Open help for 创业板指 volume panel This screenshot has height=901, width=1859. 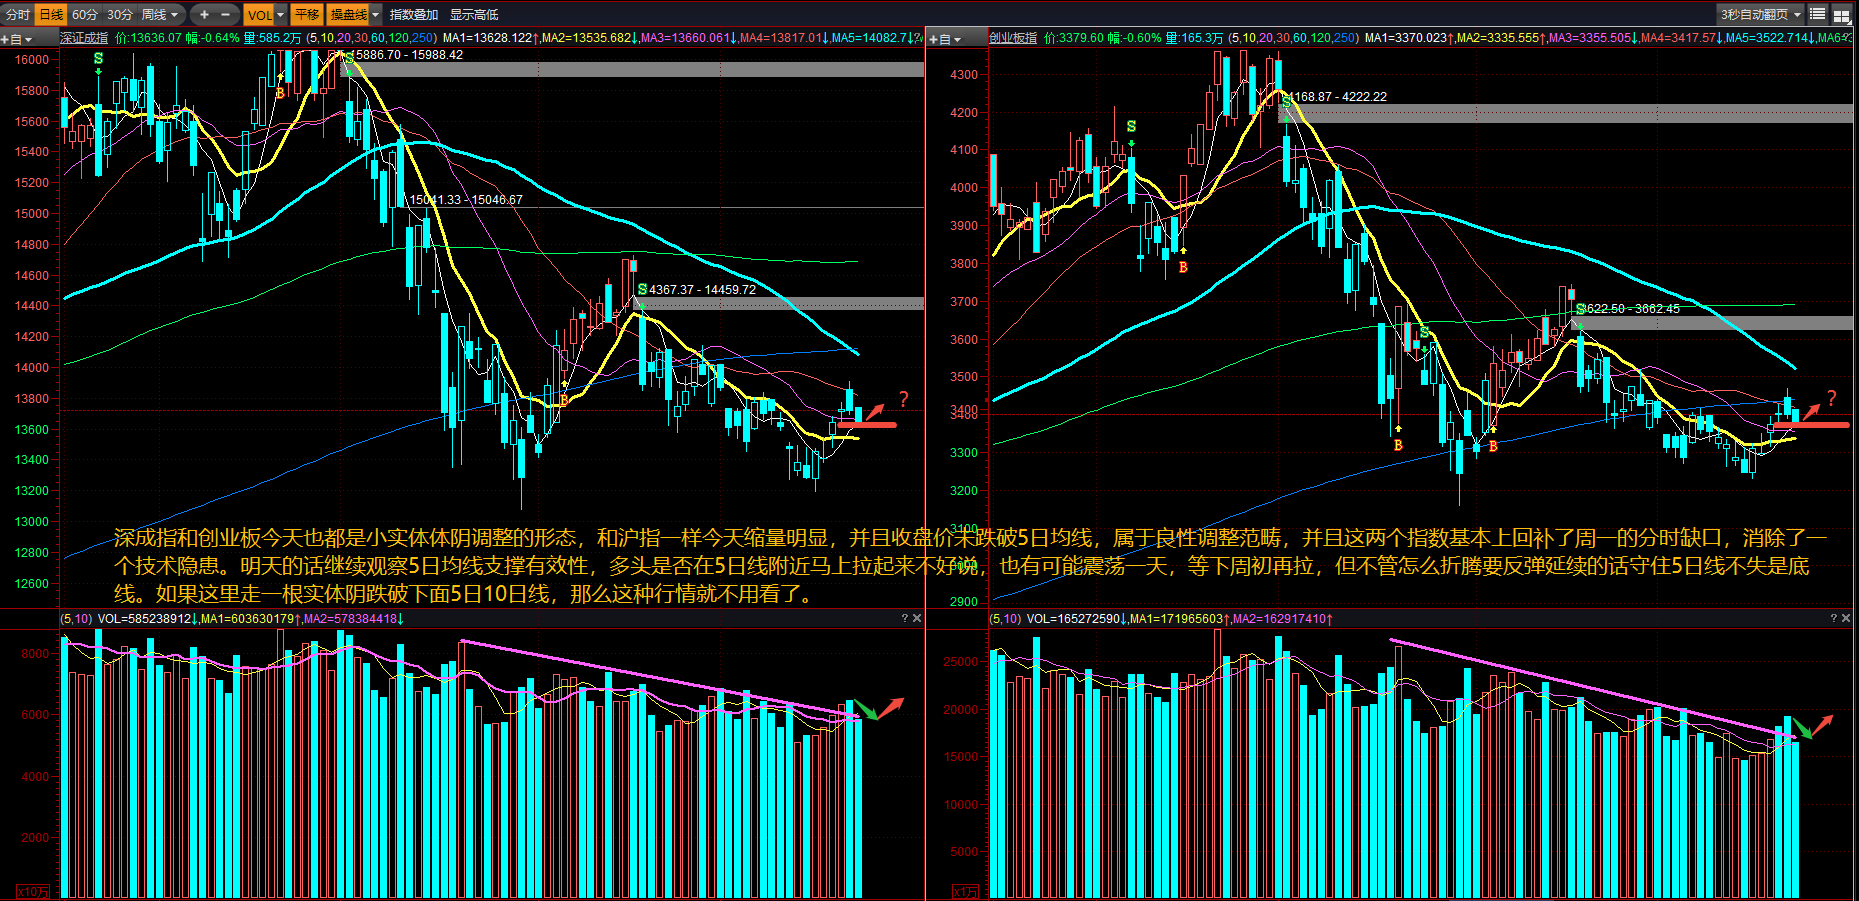click(1834, 618)
